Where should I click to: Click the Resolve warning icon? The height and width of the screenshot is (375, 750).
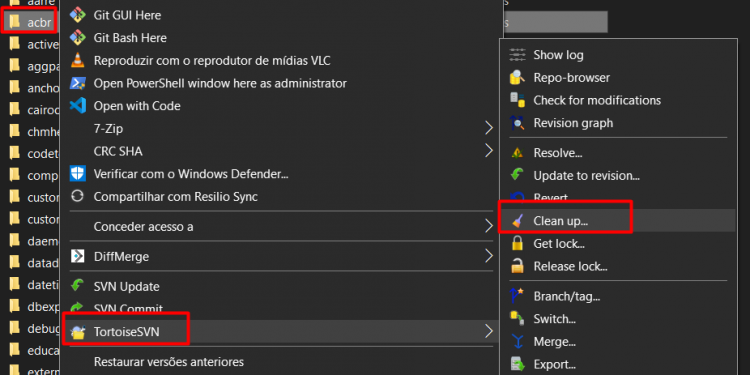coord(518,153)
